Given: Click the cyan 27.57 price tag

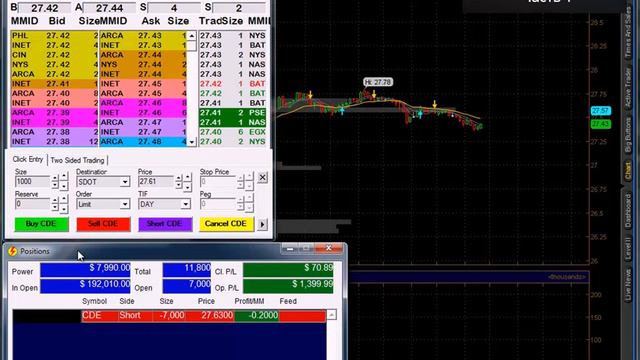Looking at the screenshot, I should point(601,111).
